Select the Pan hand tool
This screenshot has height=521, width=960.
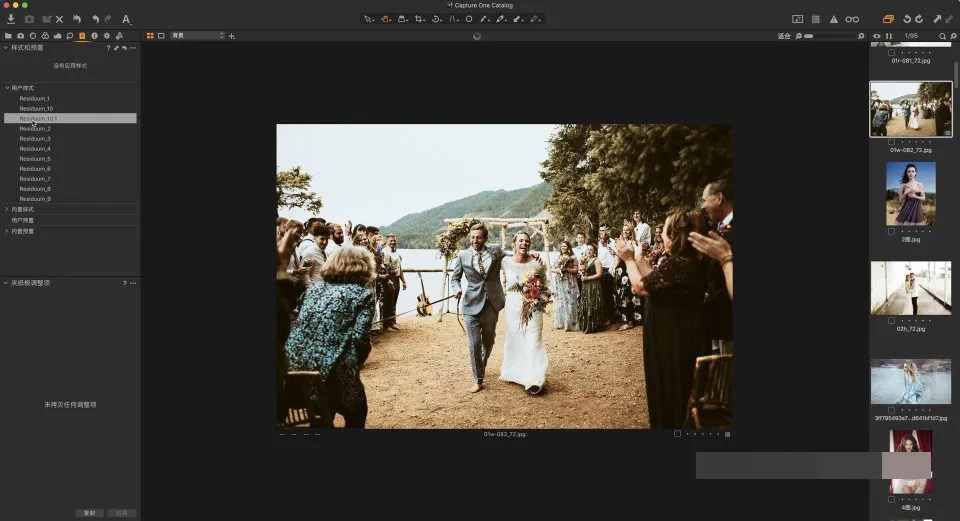385,19
